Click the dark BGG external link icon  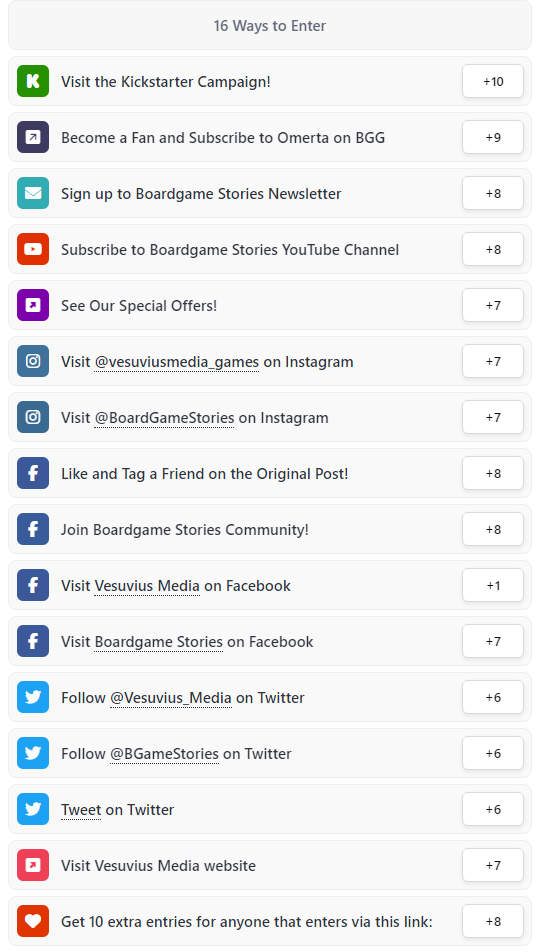pyautogui.click(x=33, y=137)
